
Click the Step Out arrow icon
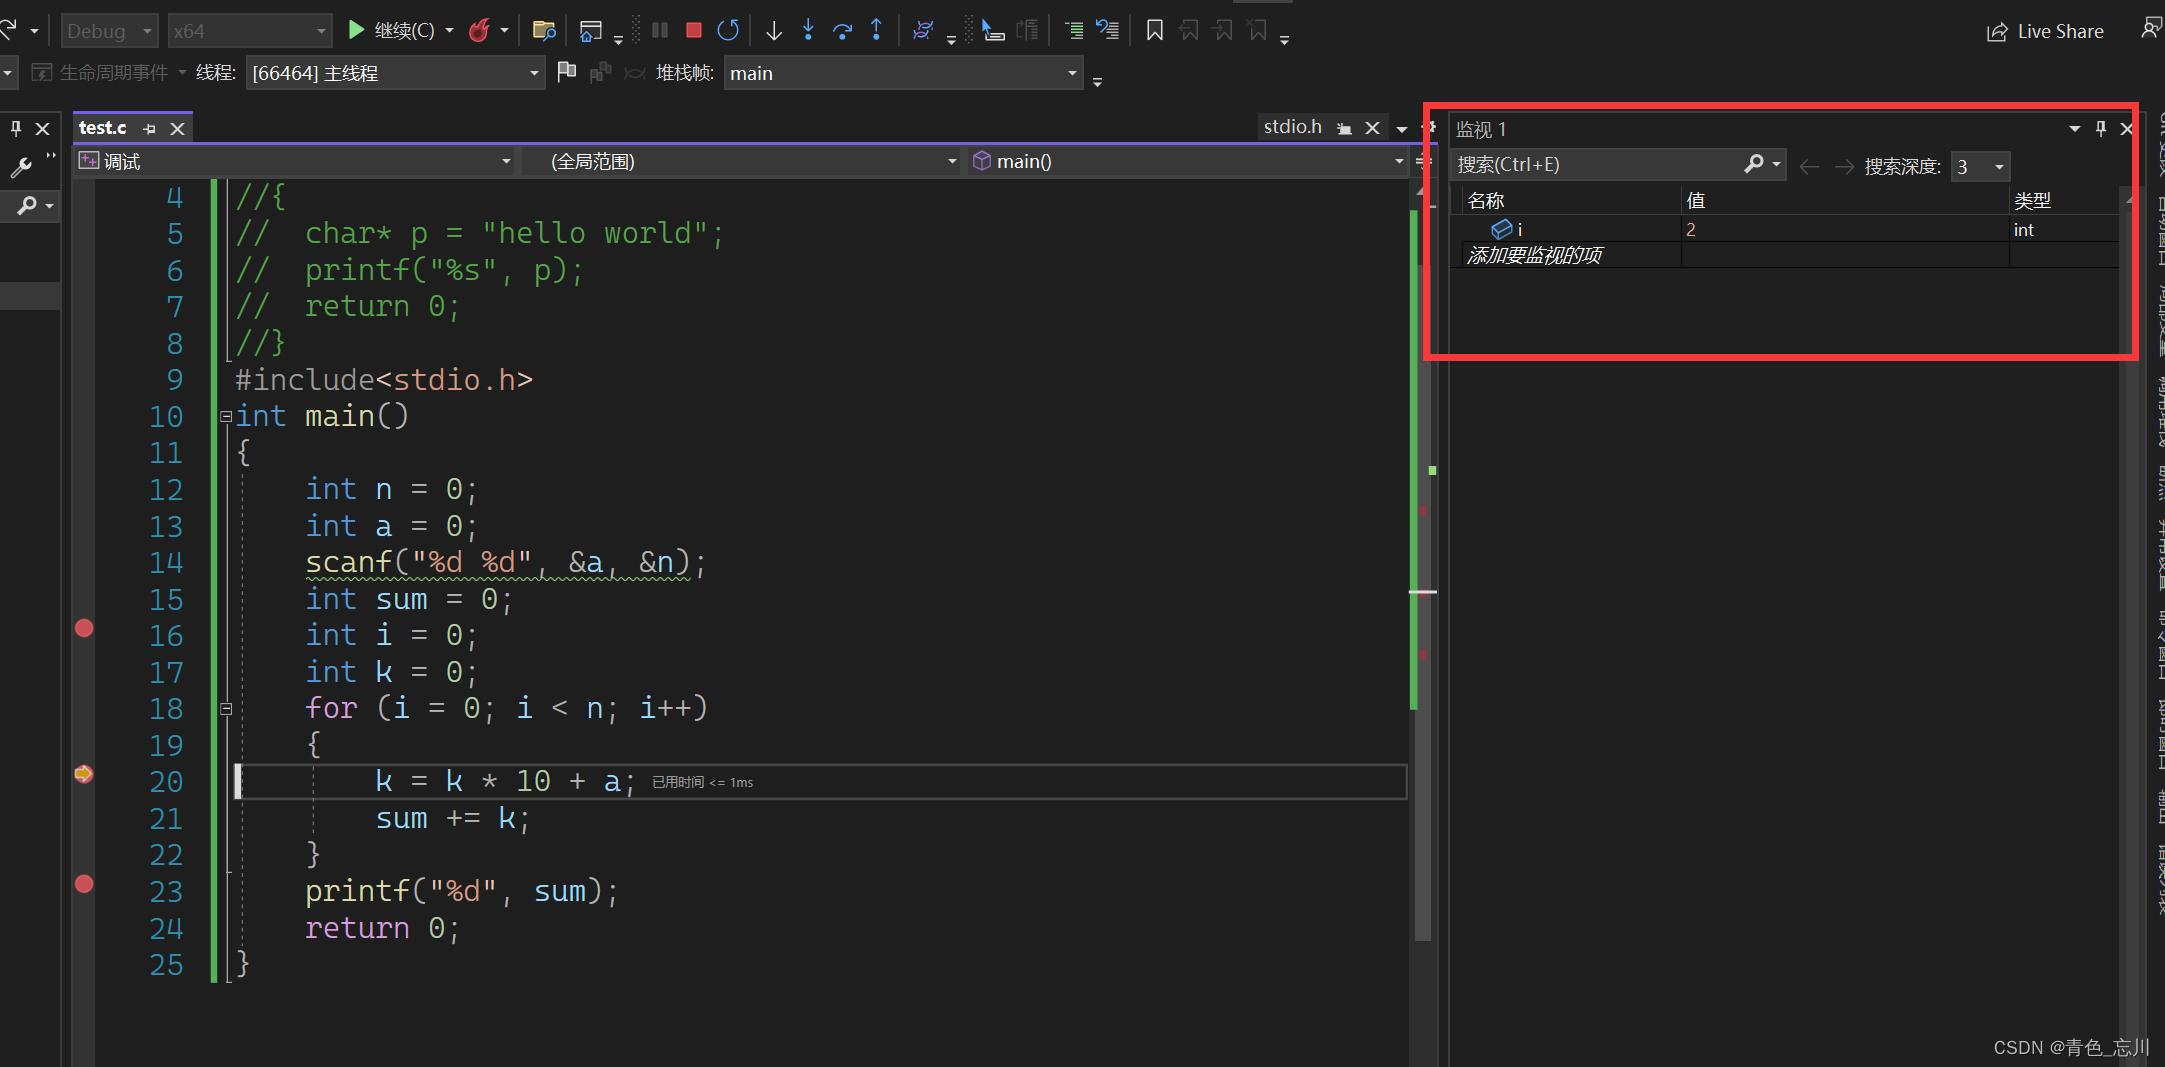click(876, 31)
